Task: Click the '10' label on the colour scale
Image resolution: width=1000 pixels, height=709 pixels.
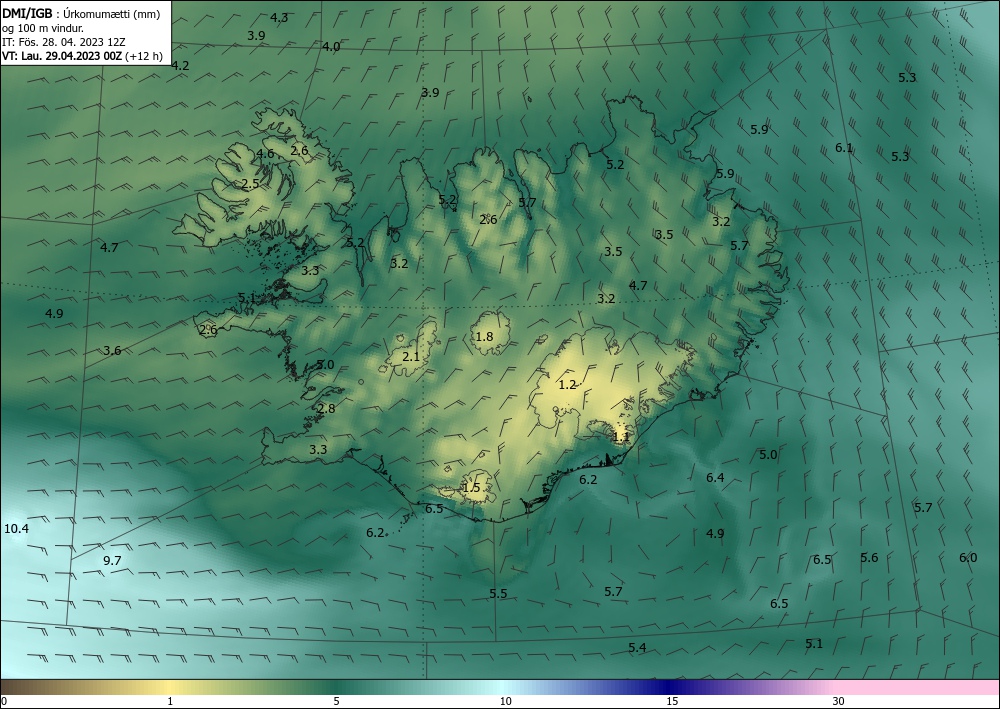Action: pyautogui.click(x=506, y=702)
